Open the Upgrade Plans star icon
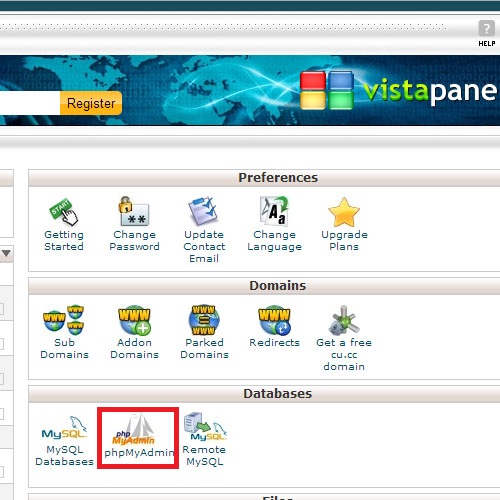 pyautogui.click(x=344, y=212)
